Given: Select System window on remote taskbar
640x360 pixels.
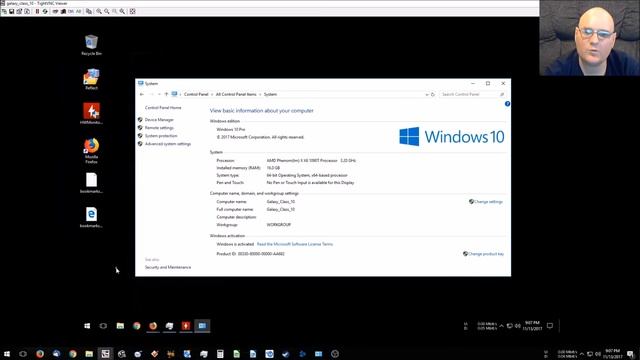Looking at the screenshot, I should [202, 326].
